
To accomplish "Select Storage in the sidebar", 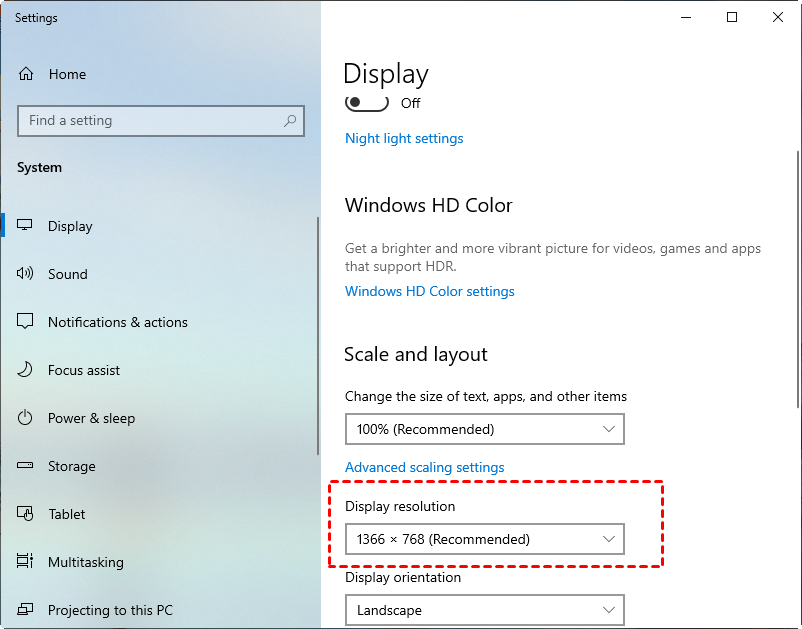I will [x=159, y=466].
